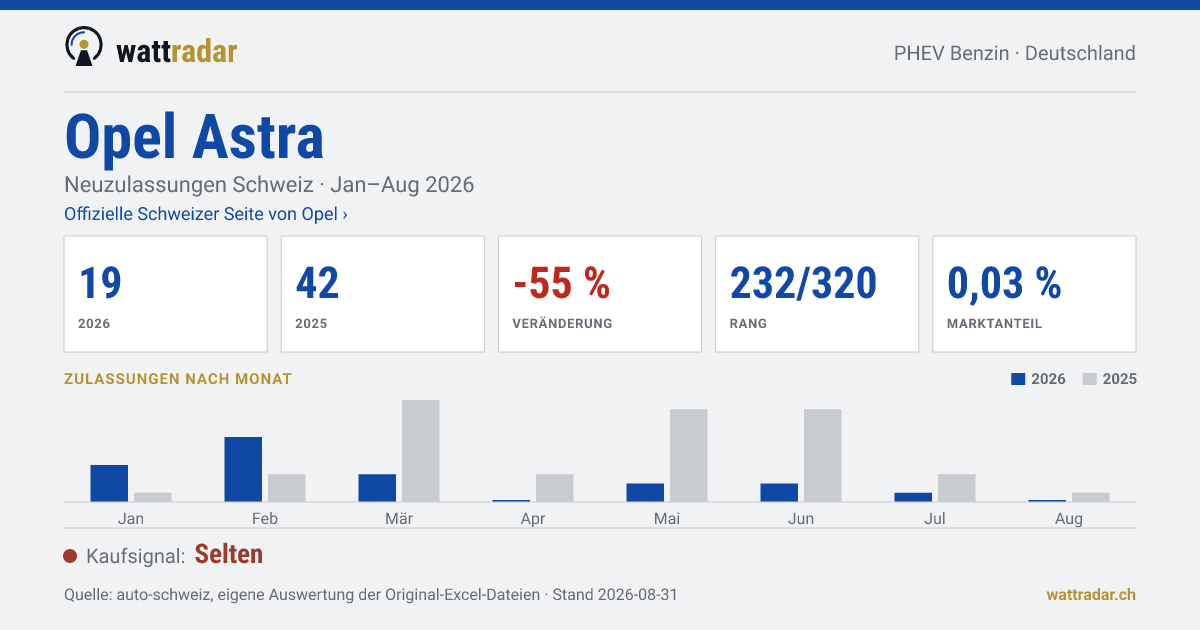
Task: Click the Selten purchase signal value
Action: coord(229,554)
